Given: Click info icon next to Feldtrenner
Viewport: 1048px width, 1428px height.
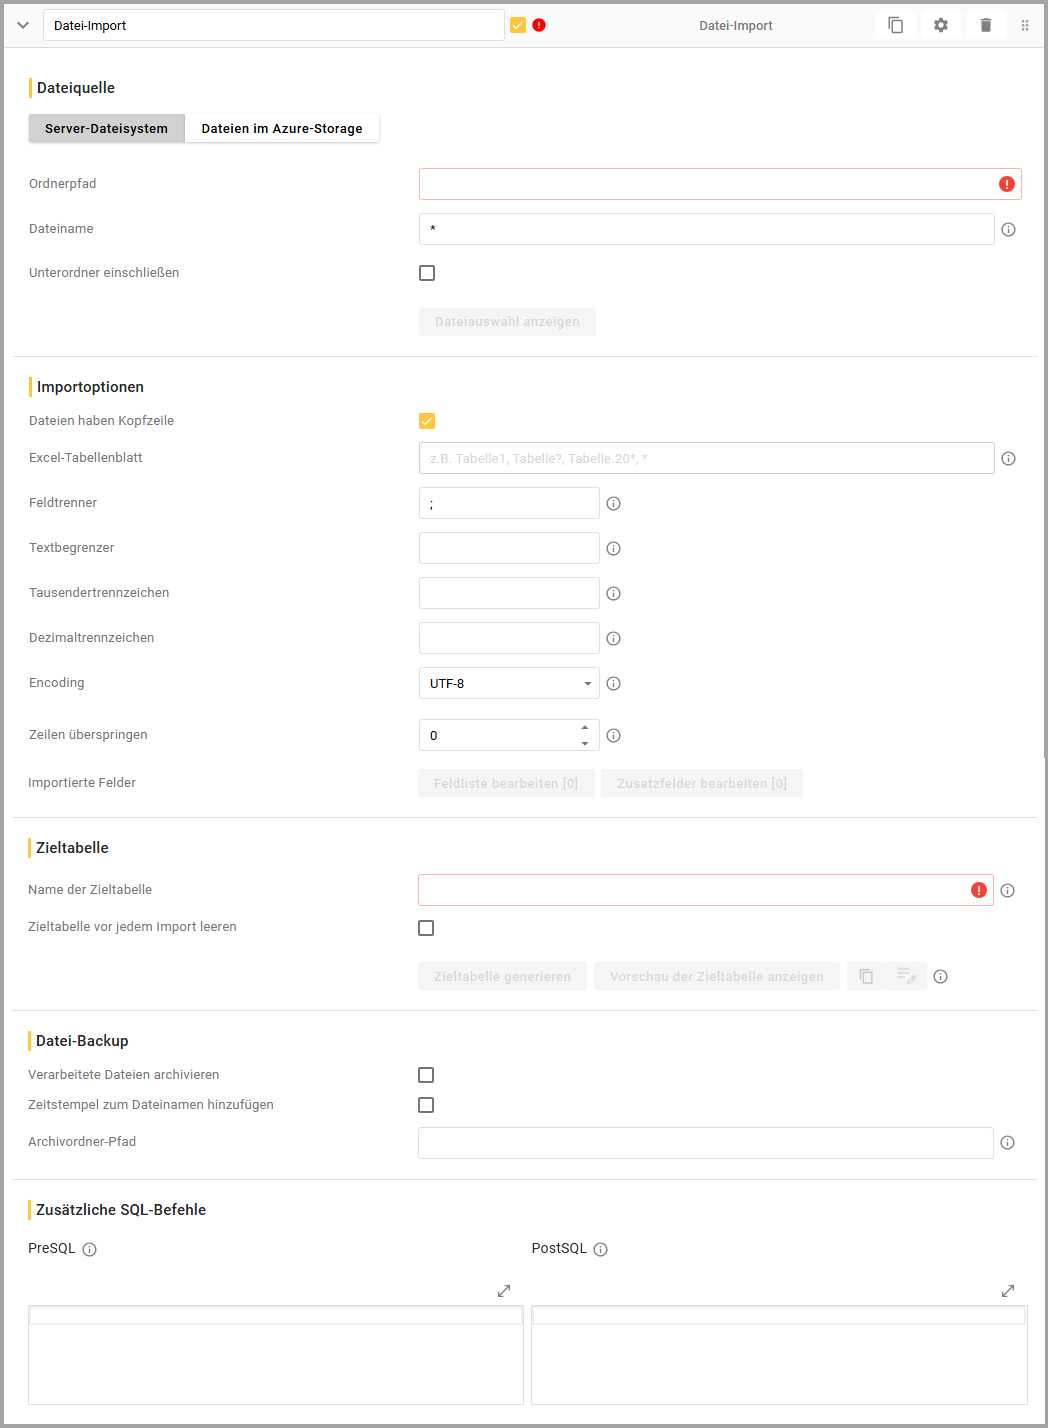Looking at the screenshot, I should point(613,504).
